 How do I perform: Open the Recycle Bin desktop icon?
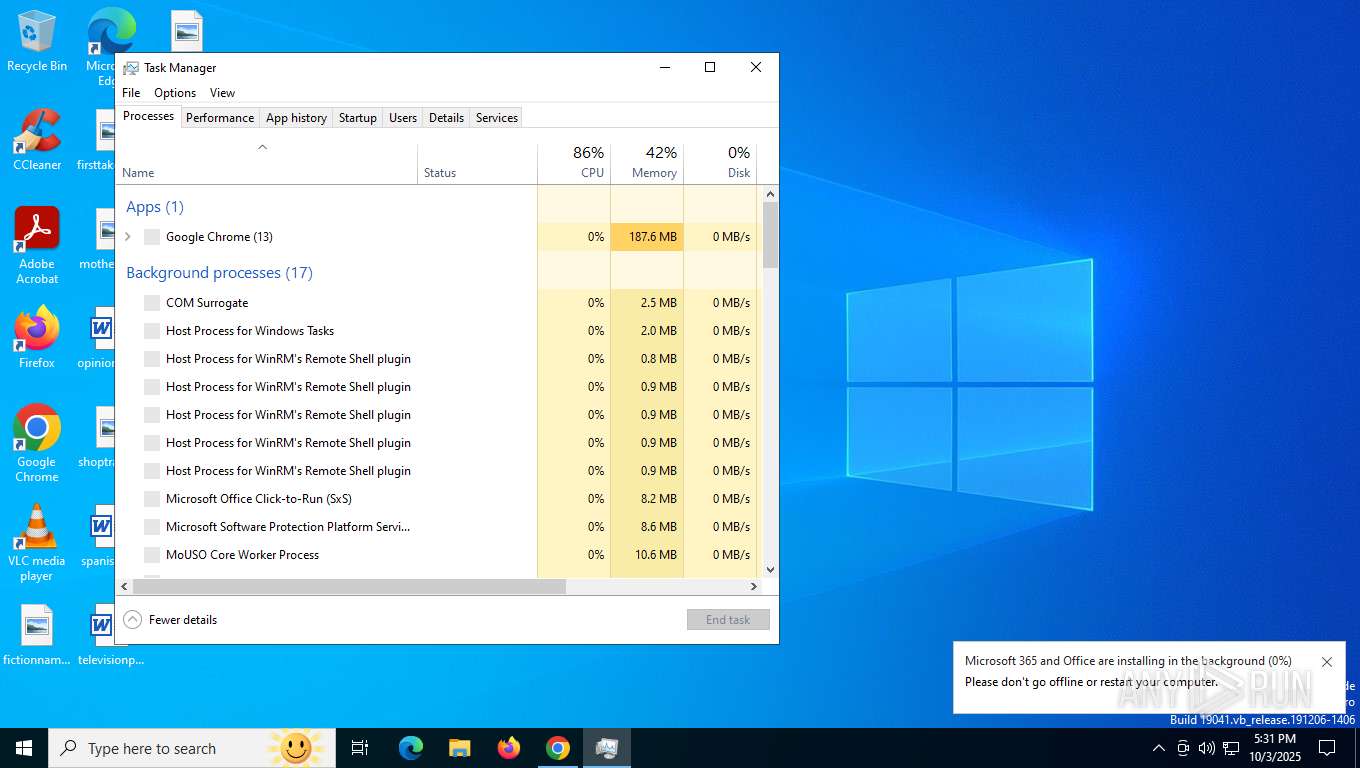tap(37, 41)
